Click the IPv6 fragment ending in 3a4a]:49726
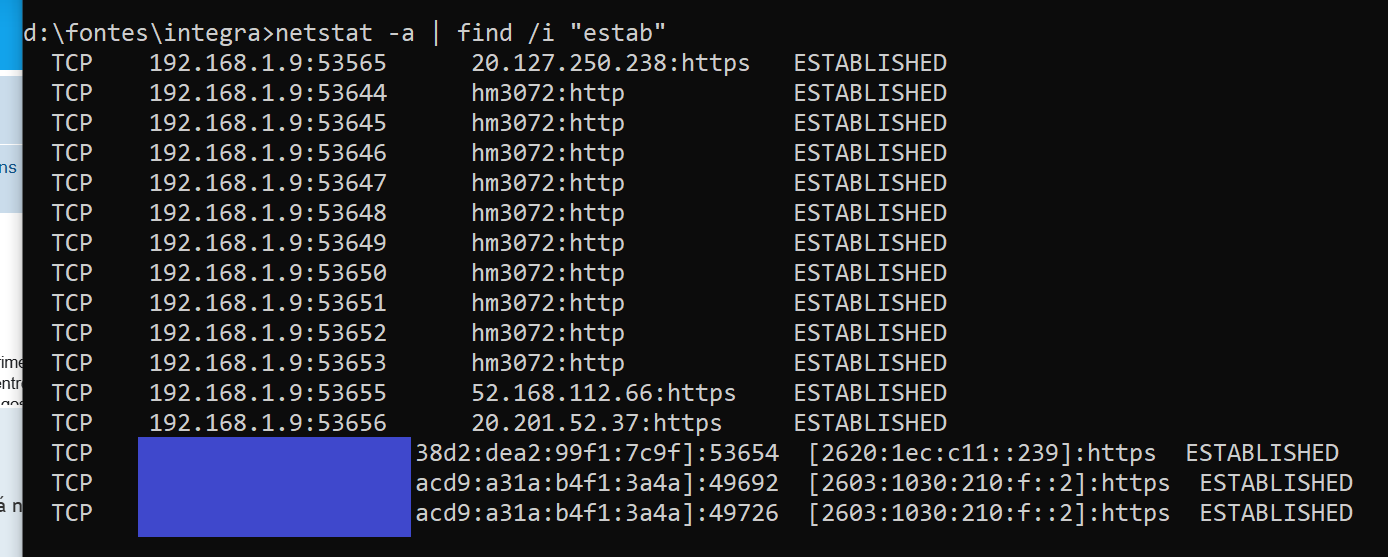 596,513
